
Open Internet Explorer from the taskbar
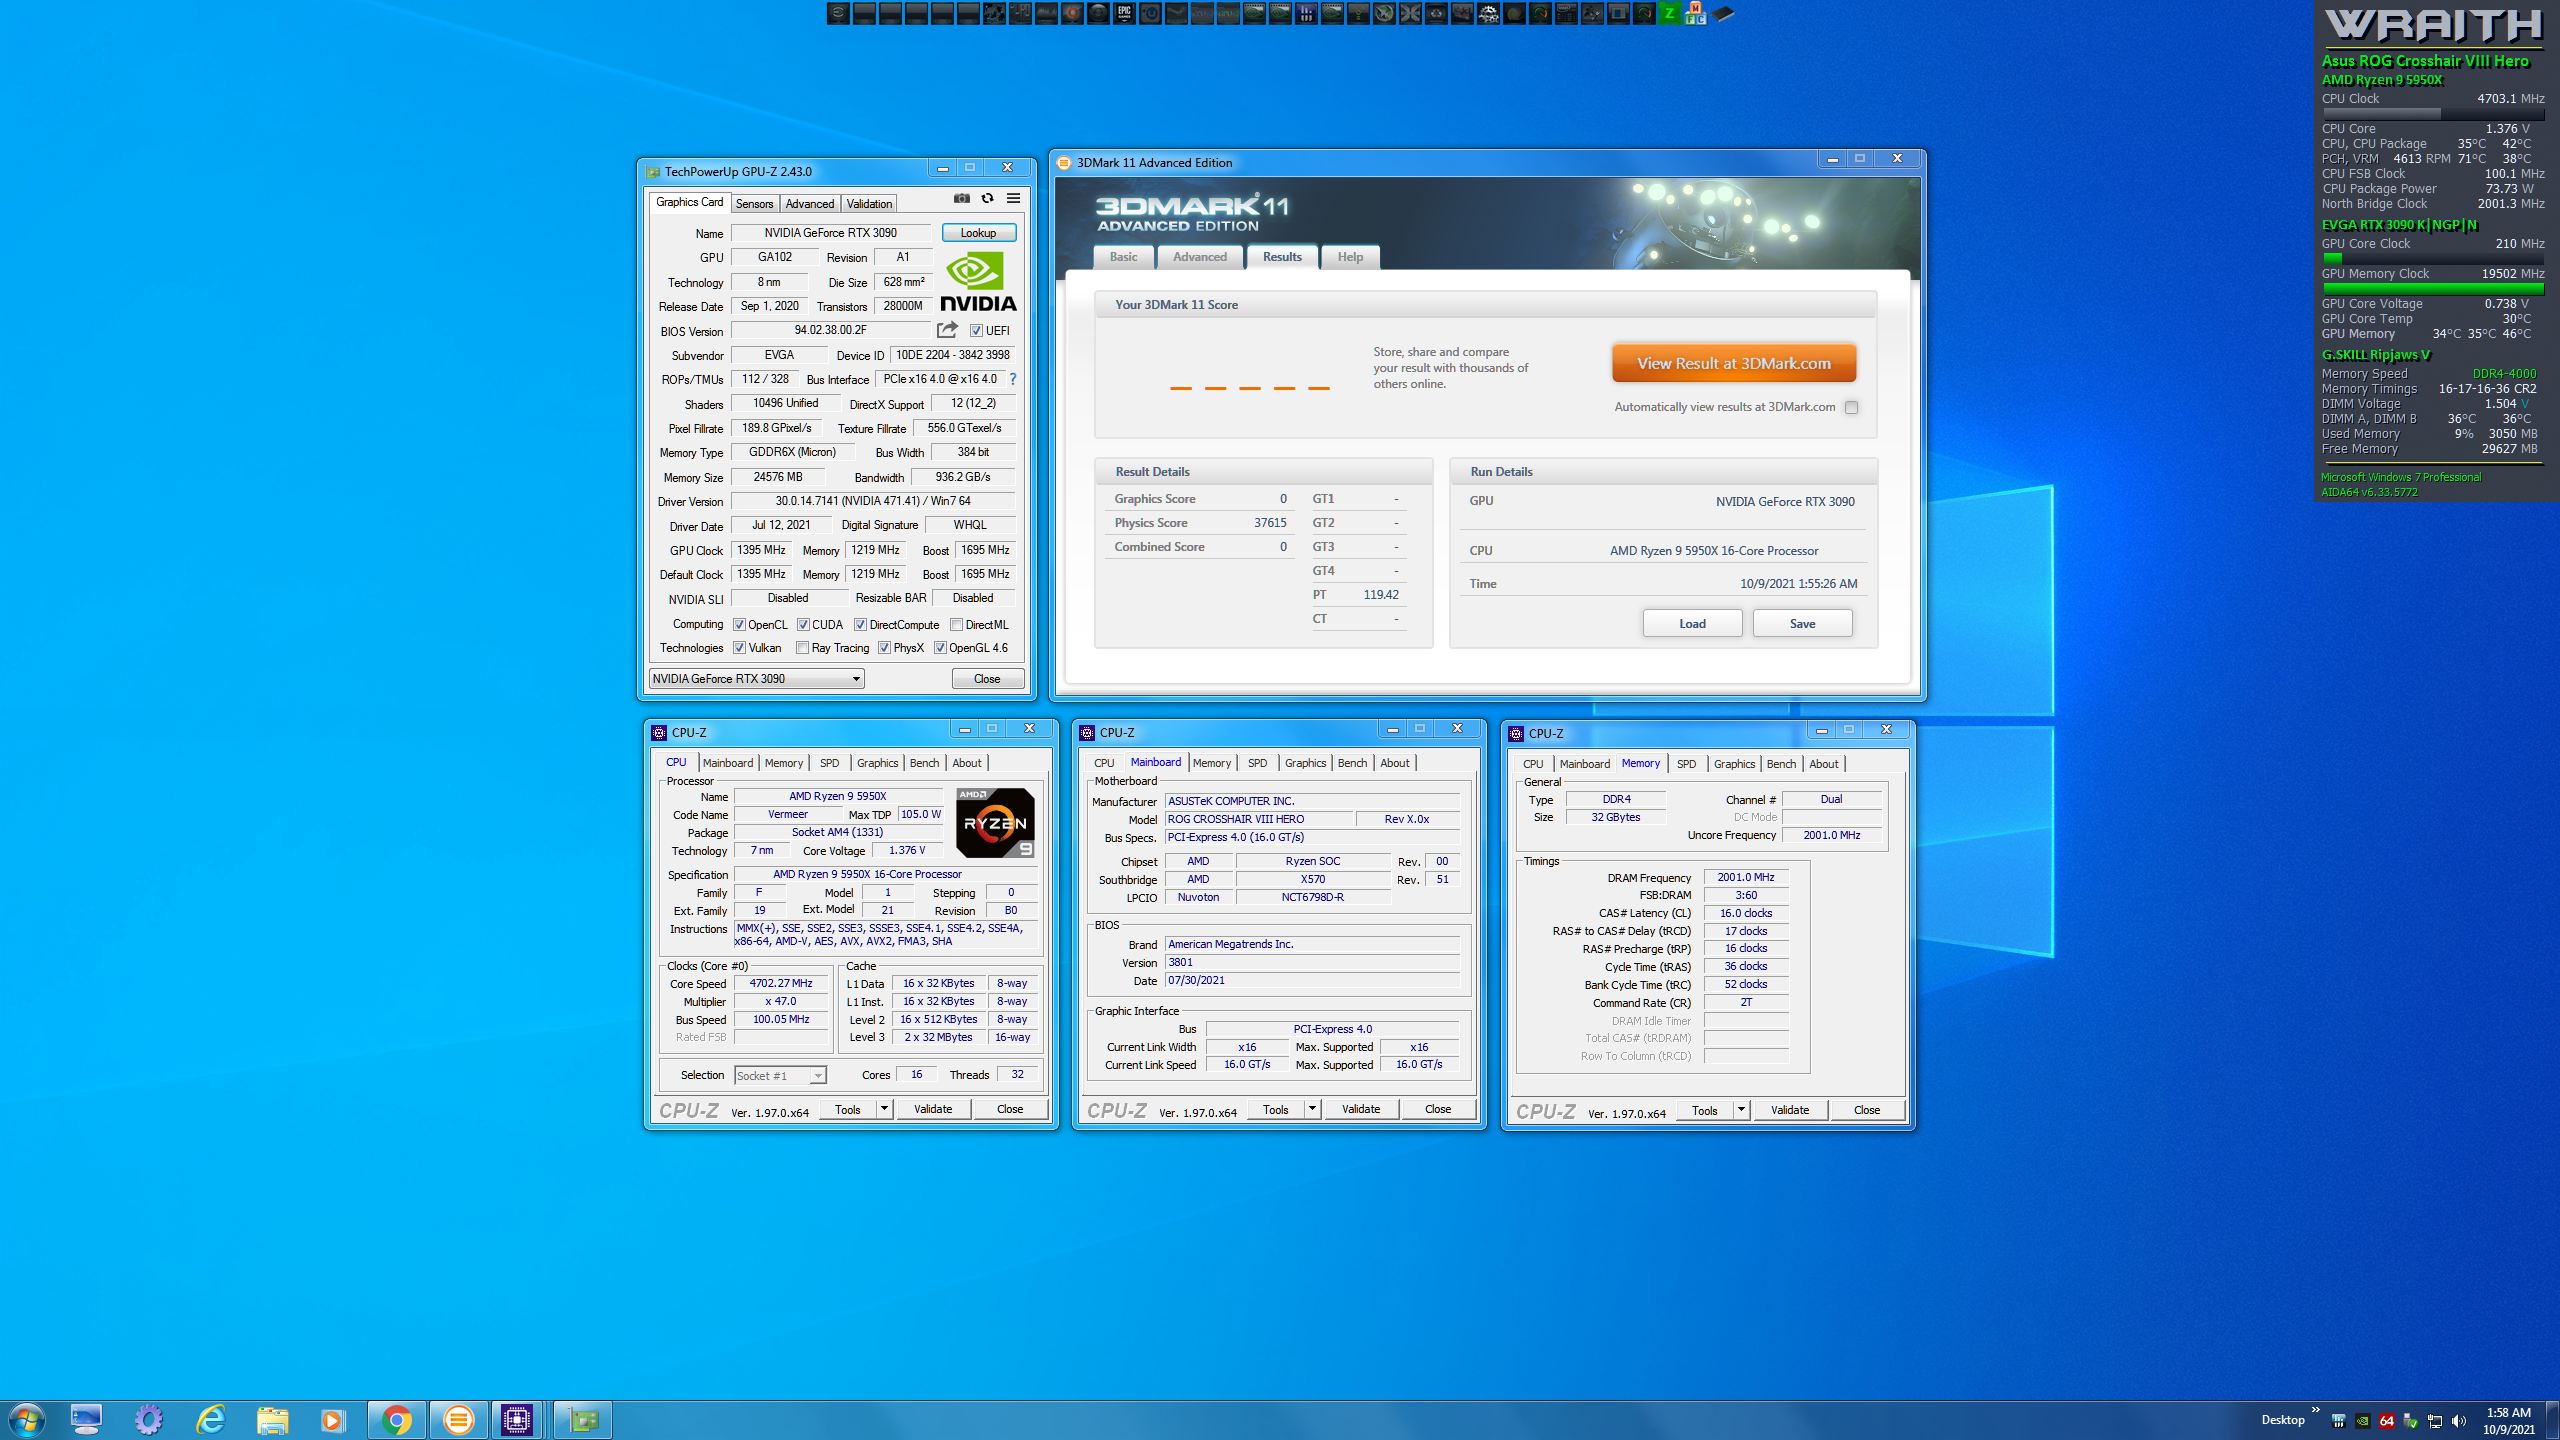coord(210,1419)
